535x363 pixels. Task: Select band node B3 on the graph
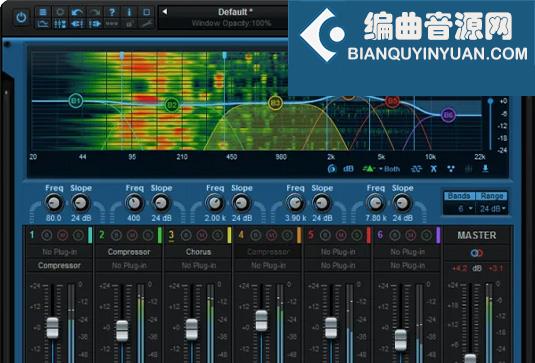tap(275, 103)
